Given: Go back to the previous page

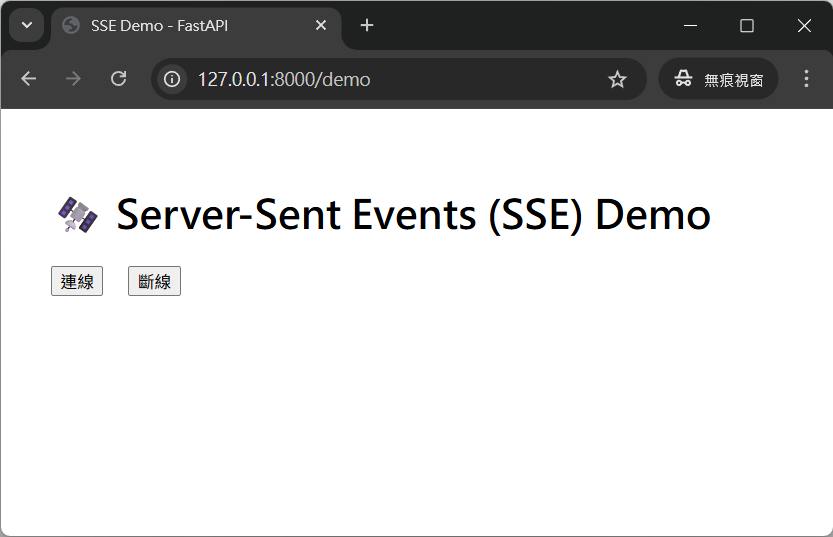Looking at the screenshot, I should (x=28, y=79).
